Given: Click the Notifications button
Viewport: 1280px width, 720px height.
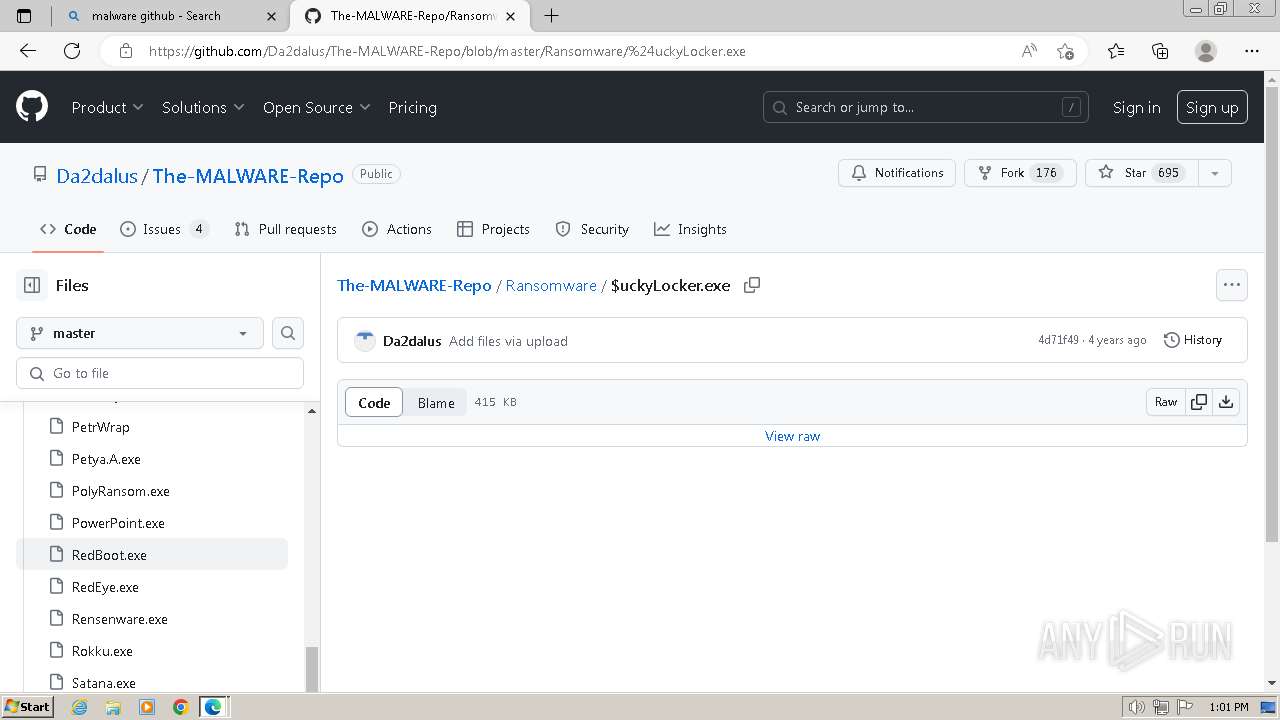Looking at the screenshot, I should (x=897, y=173).
